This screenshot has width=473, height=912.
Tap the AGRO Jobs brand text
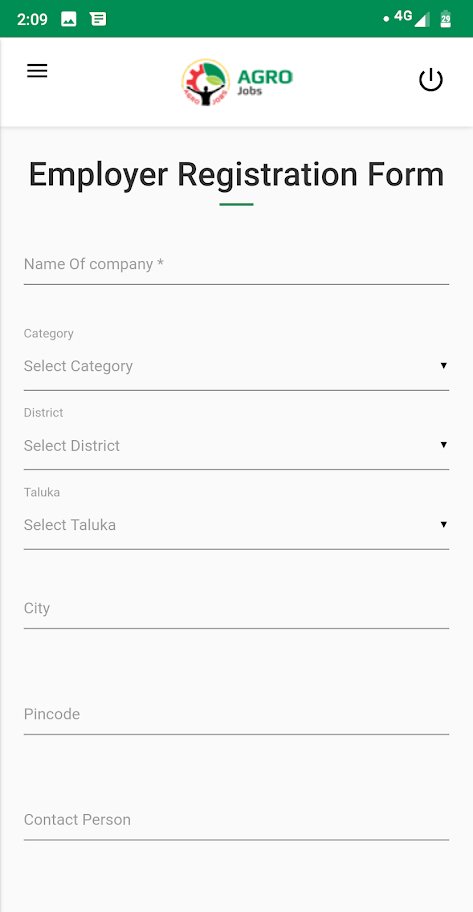click(x=265, y=82)
